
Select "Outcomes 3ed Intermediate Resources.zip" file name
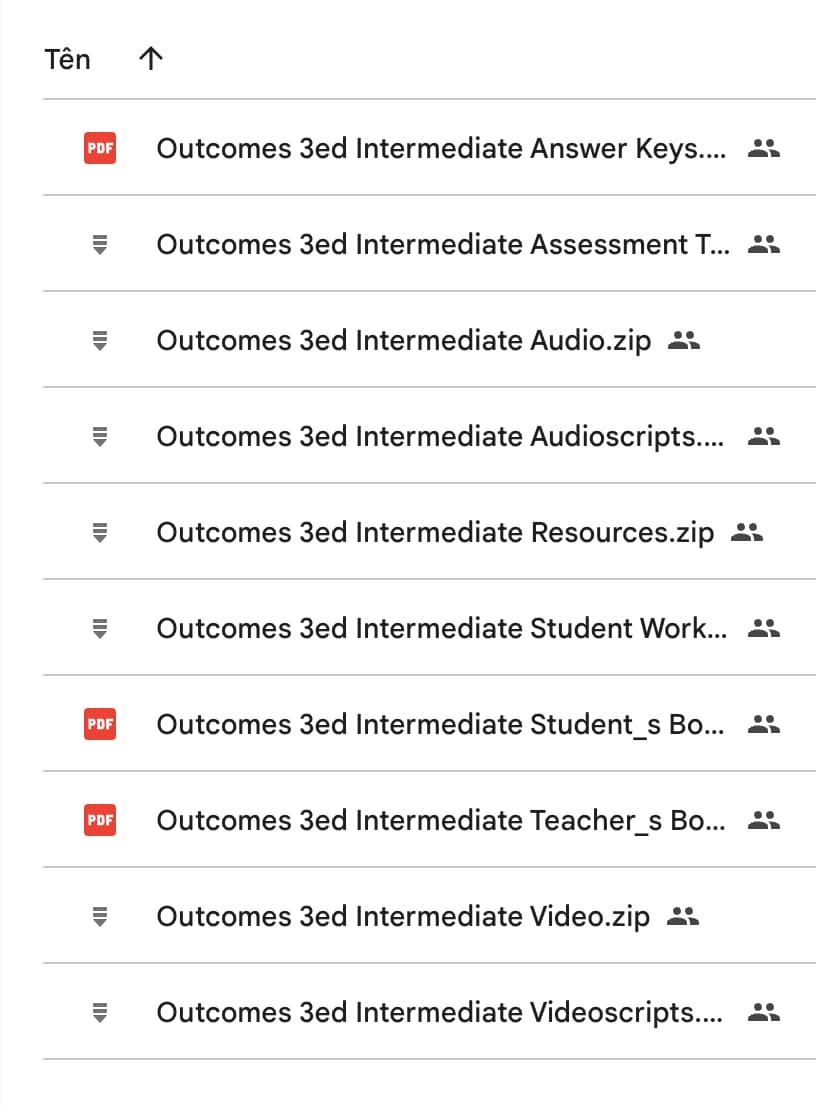point(435,534)
